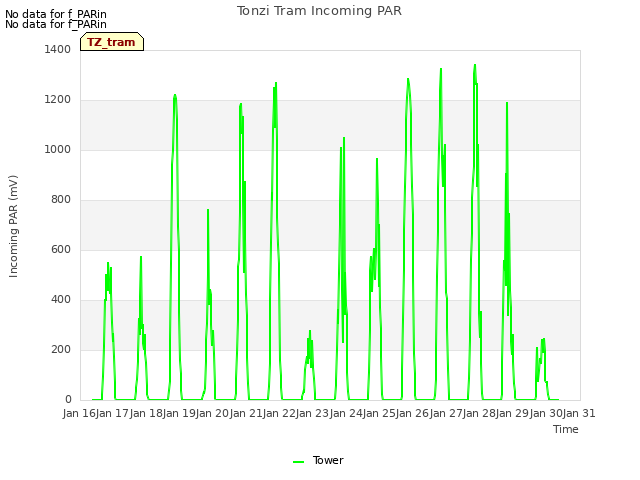640x480 pixels.
Task: Click the 800 y-axis tick label
Action: click(61, 200)
